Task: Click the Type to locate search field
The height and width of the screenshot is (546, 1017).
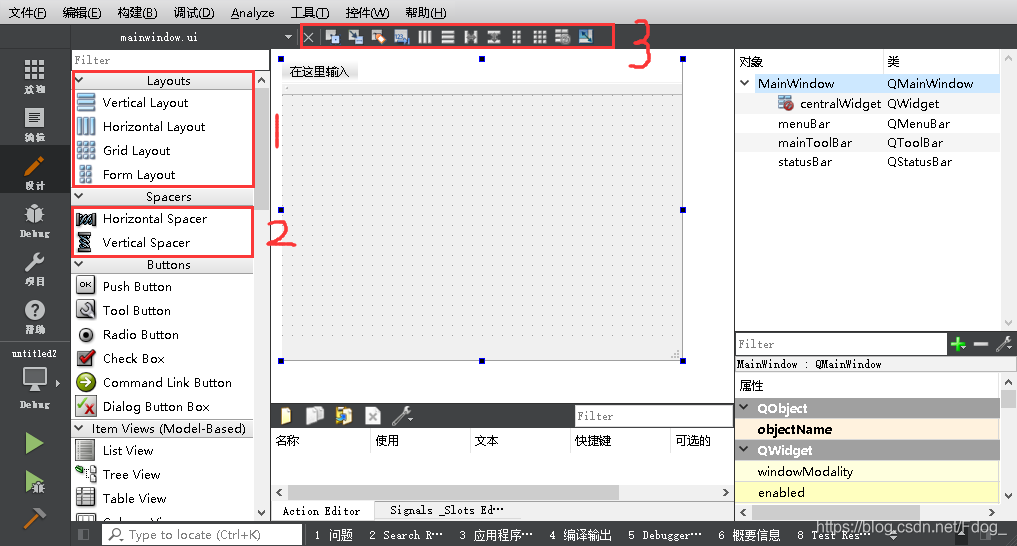Action: (x=202, y=534)
